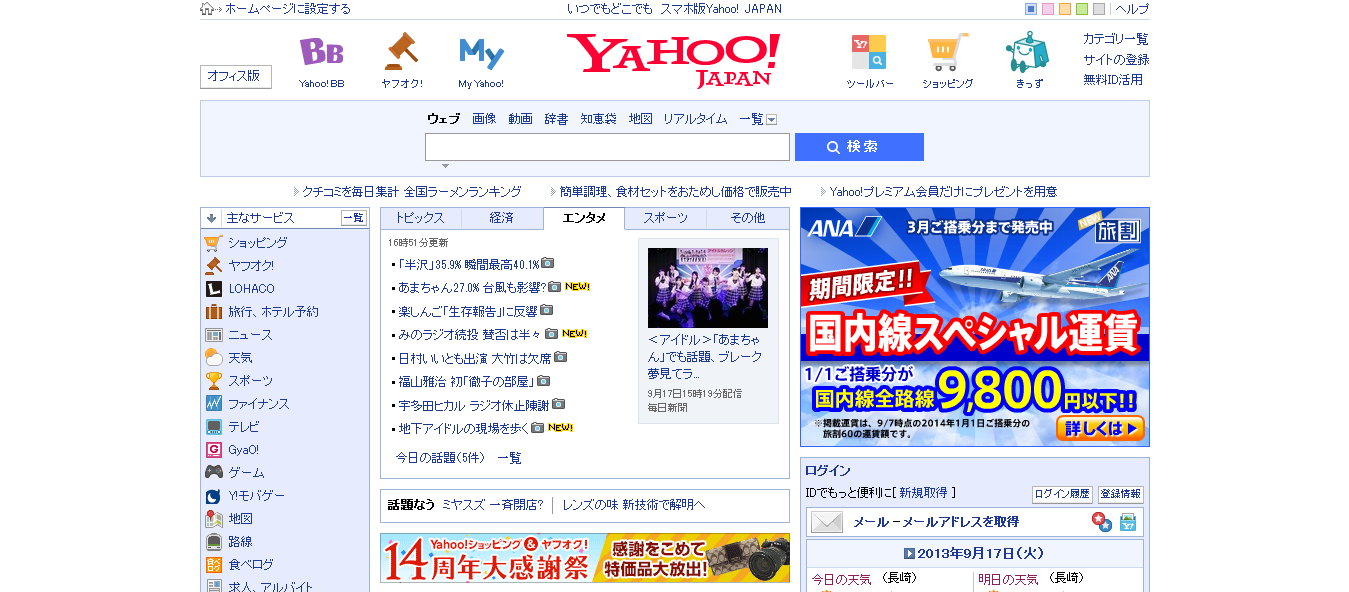This screenshot has width=1349, height=592.
Task: Expand the date 2013年9月17日 arrow
Action: tap(909, 553)
